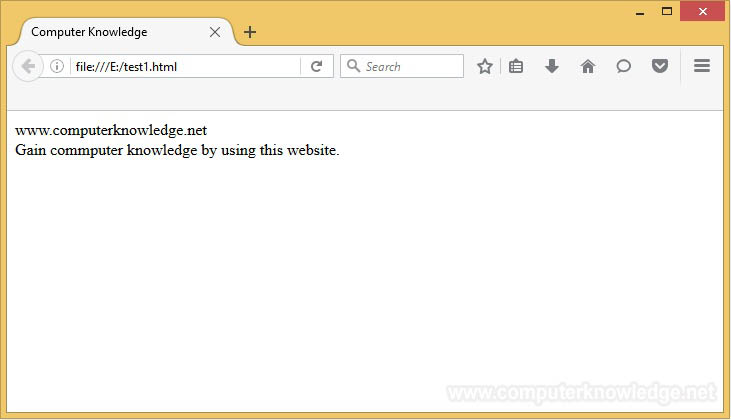The image size is (731, 420).
Task: Show bookmarks list icon
Action: click(x=516, y=66)
